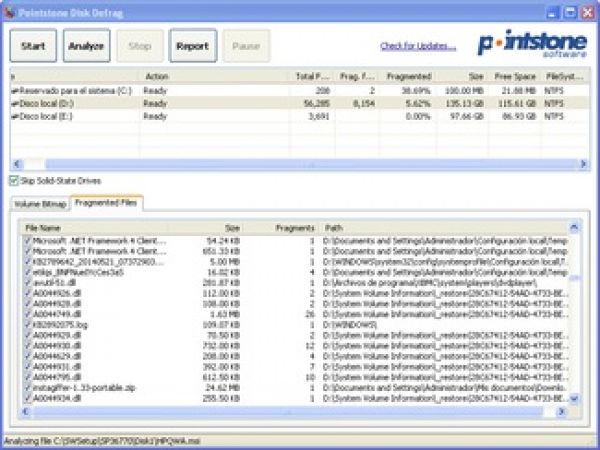Click the Reservado para el sistema (C:) drive icon
Screen dimensions: 600x450
coord(15,89)
